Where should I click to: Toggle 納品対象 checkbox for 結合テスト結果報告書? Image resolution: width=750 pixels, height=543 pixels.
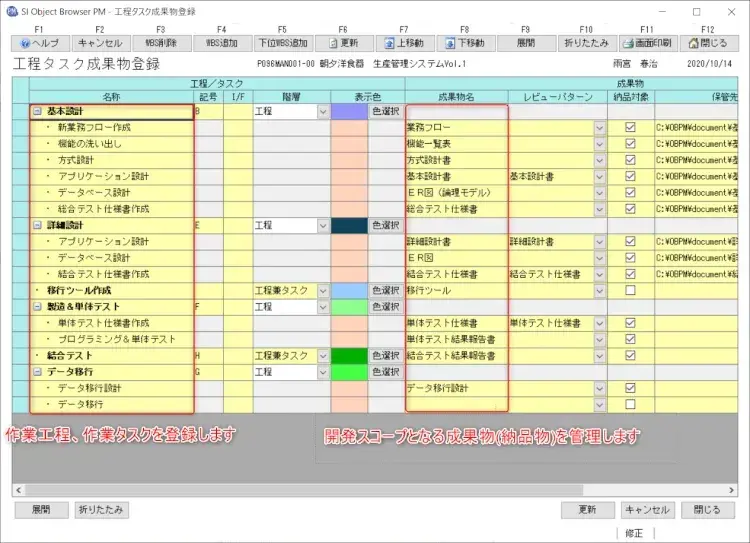[630, 355]
